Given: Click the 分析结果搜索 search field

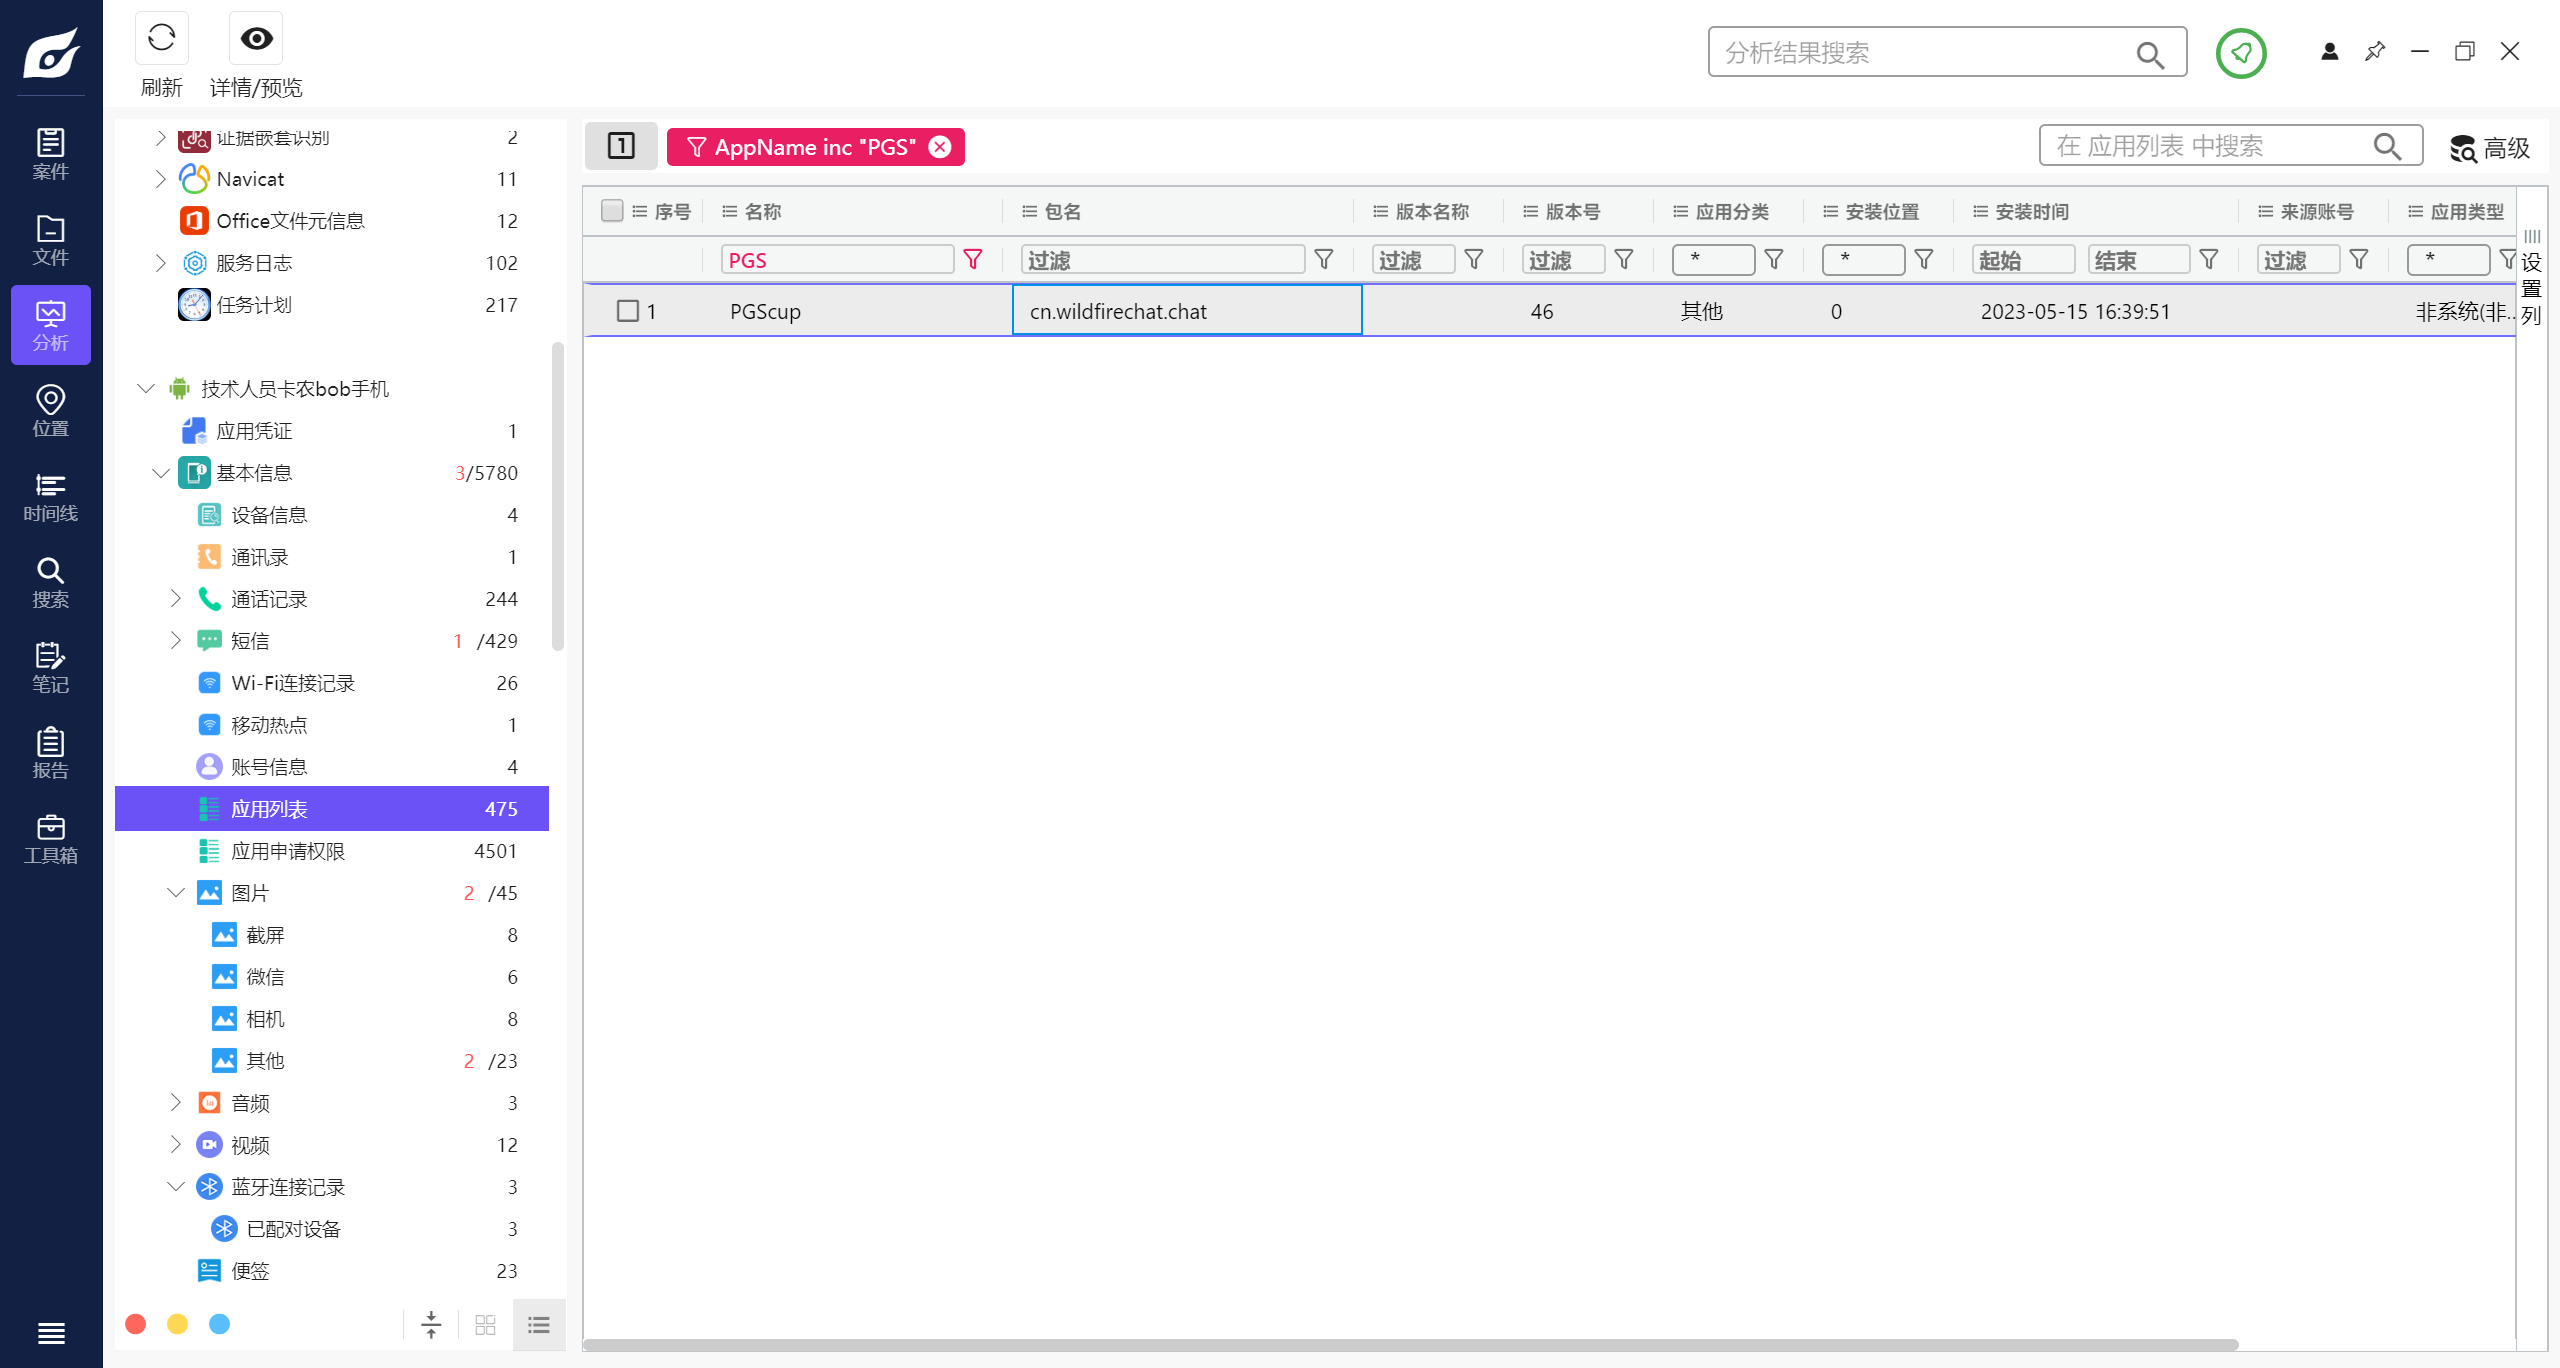Looking at the screenshot, I should click(x=1930, y=51).
